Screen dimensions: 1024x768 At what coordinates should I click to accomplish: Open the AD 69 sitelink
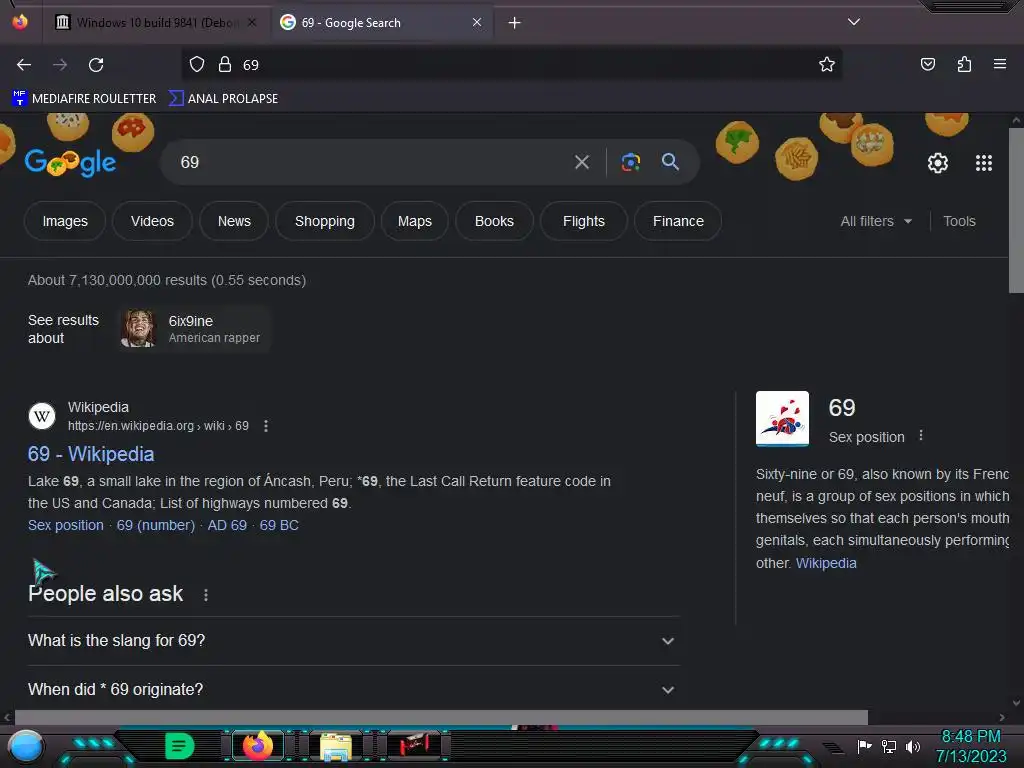click(227, 525)
